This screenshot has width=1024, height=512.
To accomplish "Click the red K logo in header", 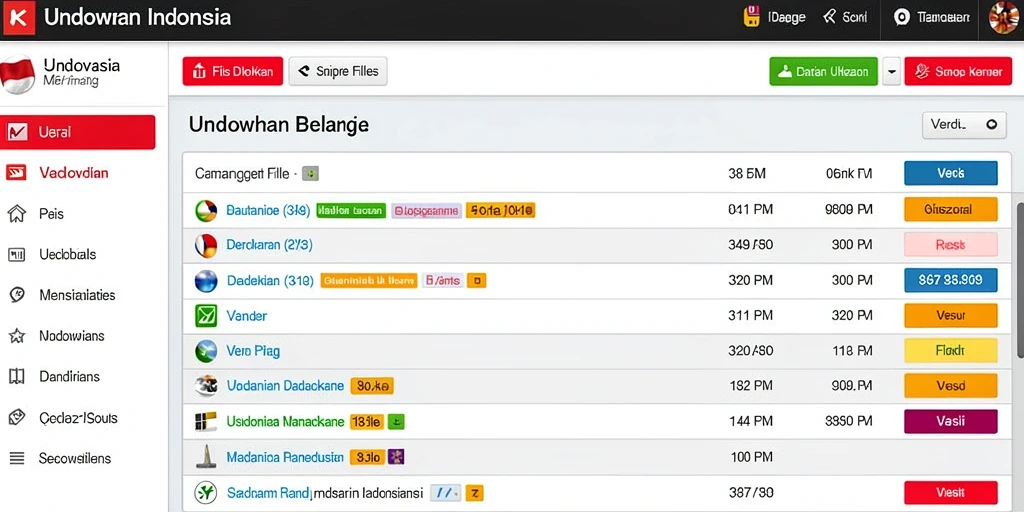I will (x=18, y=18).
